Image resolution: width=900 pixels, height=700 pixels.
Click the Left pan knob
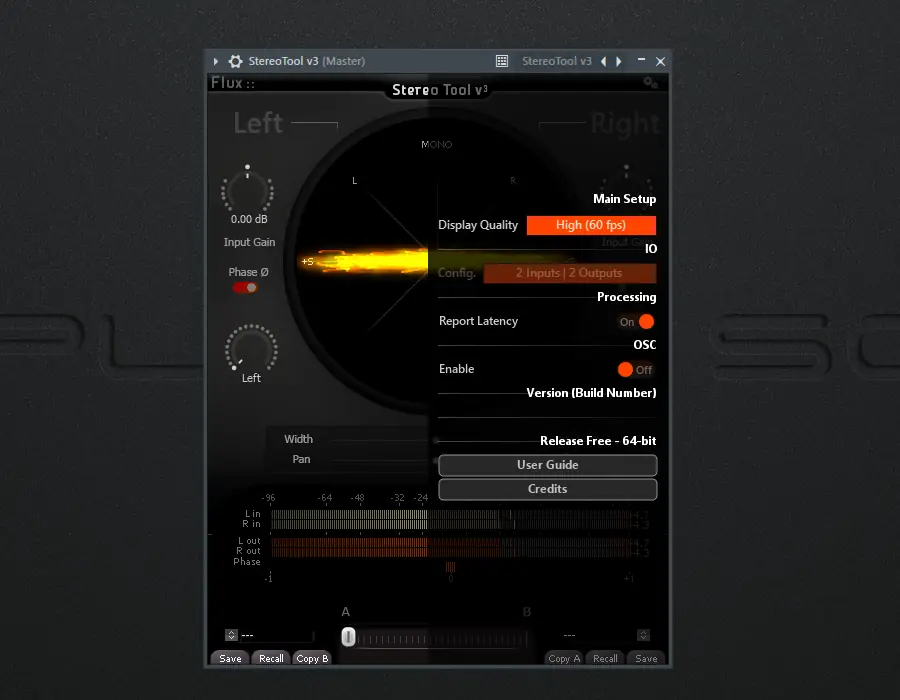pos(251,348)
